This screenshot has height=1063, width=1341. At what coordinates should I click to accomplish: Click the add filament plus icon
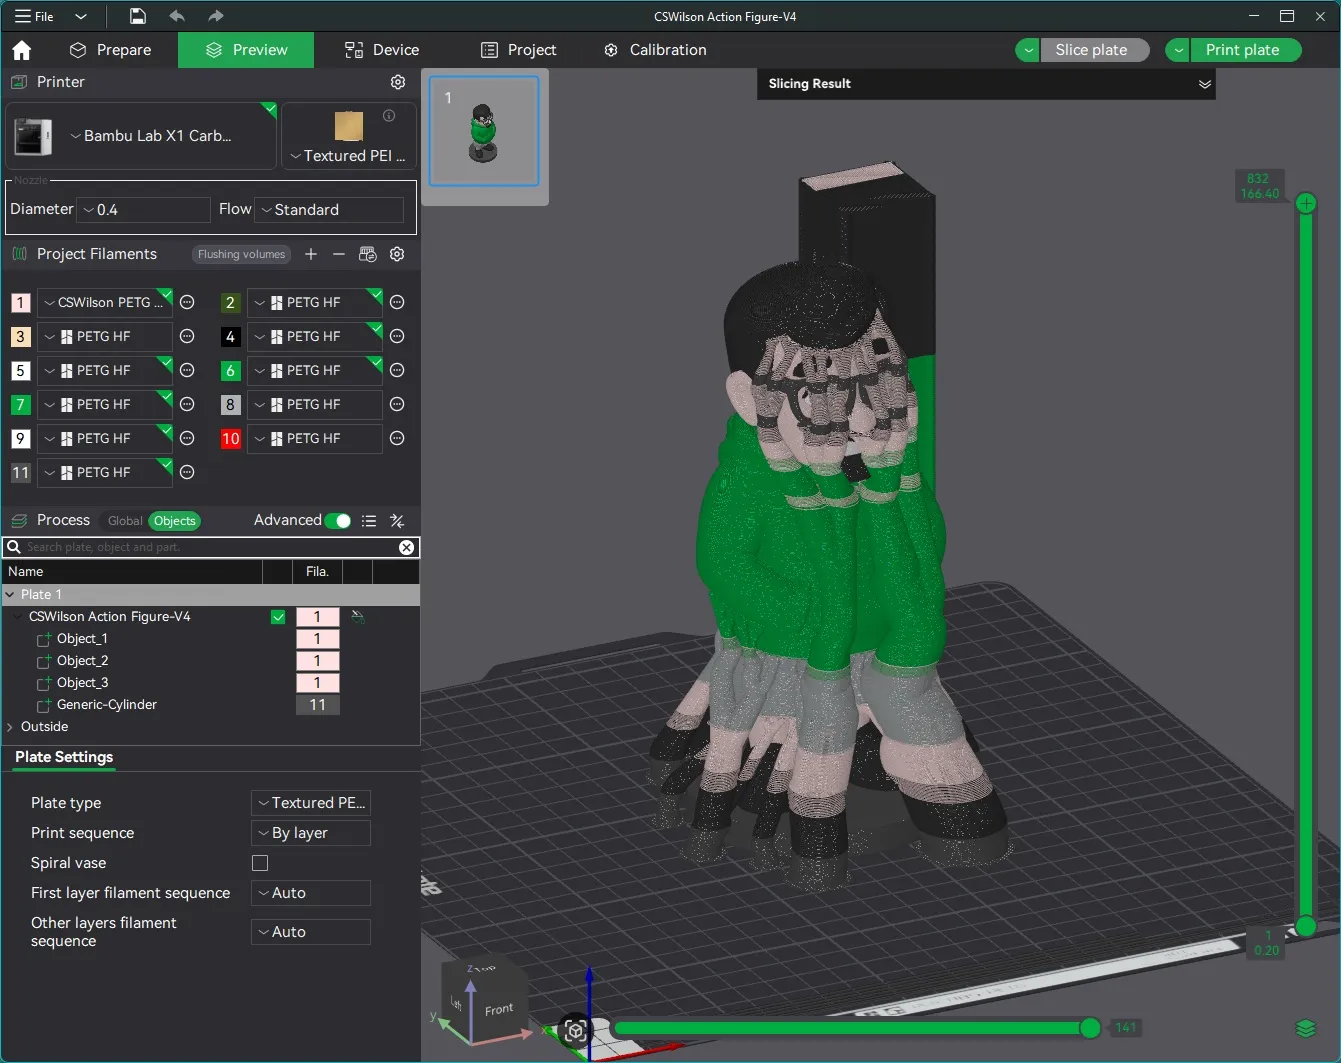(x=310, y=254)
